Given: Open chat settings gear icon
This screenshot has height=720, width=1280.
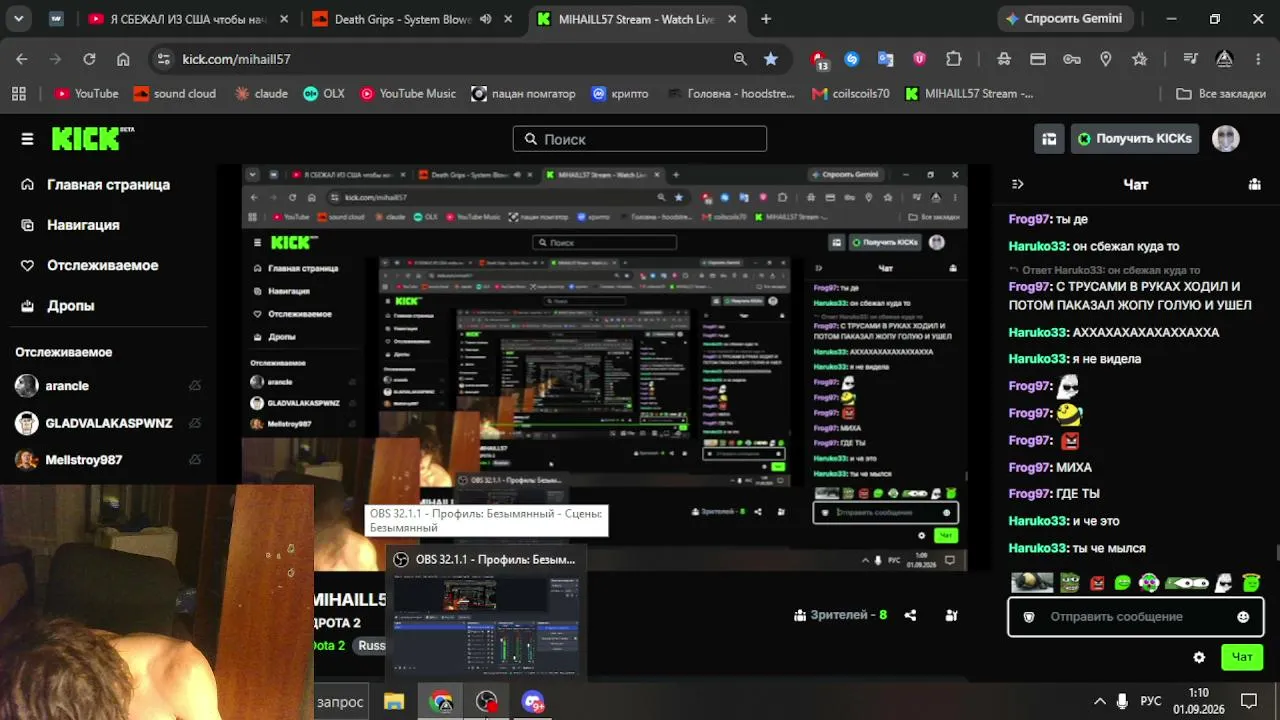Looking at the screenshot, I should click(1199, 657).
